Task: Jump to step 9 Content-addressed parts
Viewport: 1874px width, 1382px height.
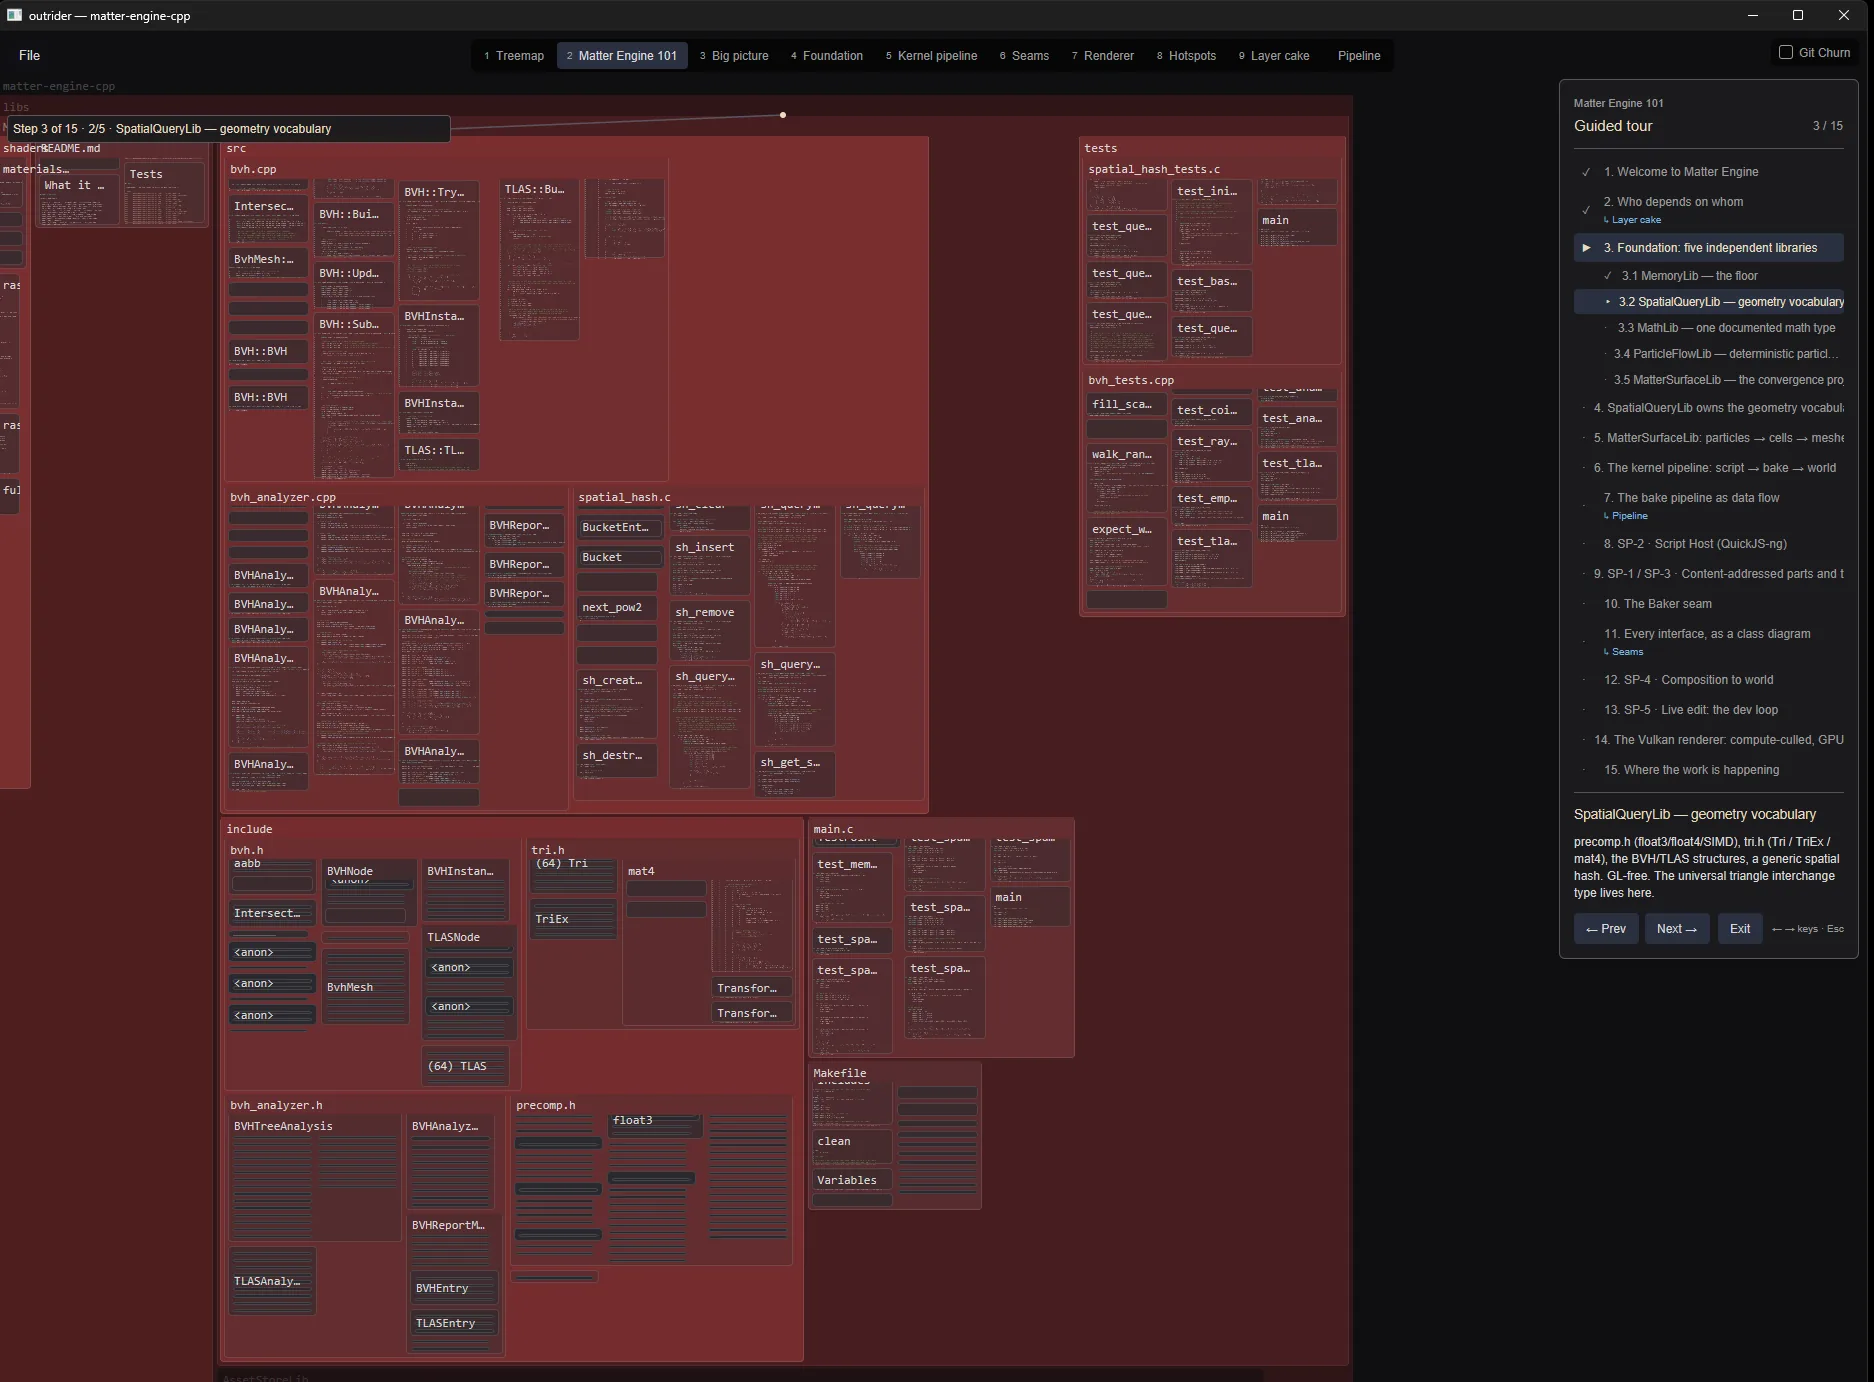Action: [x=1708, y=574]
